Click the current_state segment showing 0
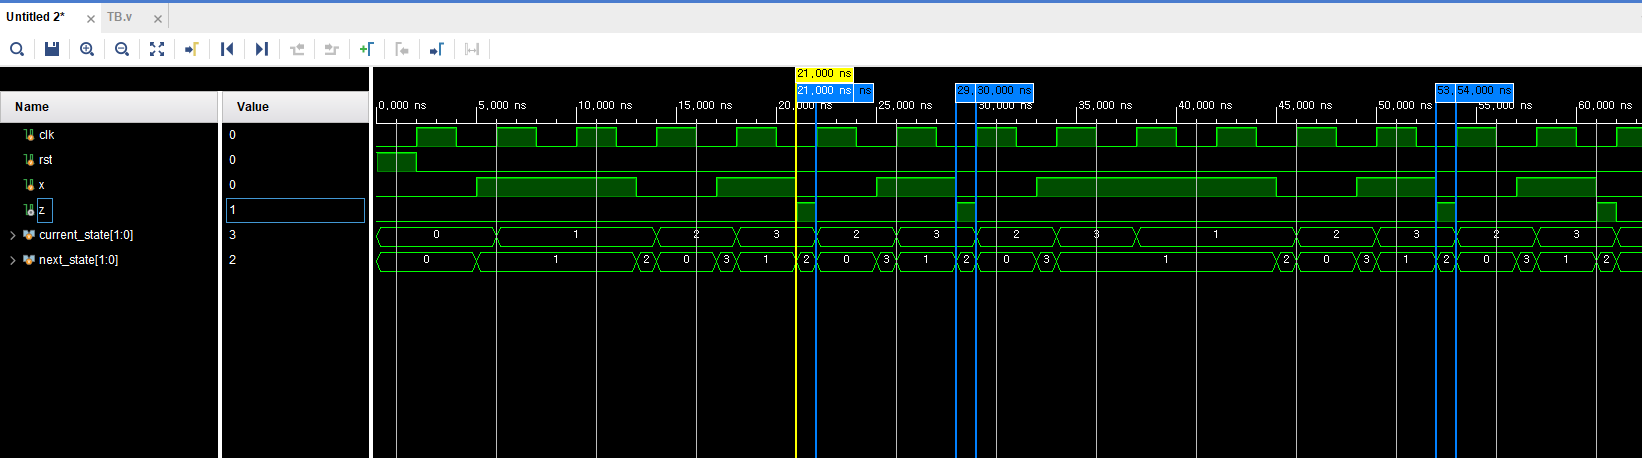The width and height of the screenshot is (1642, 458). pos(436,235)
